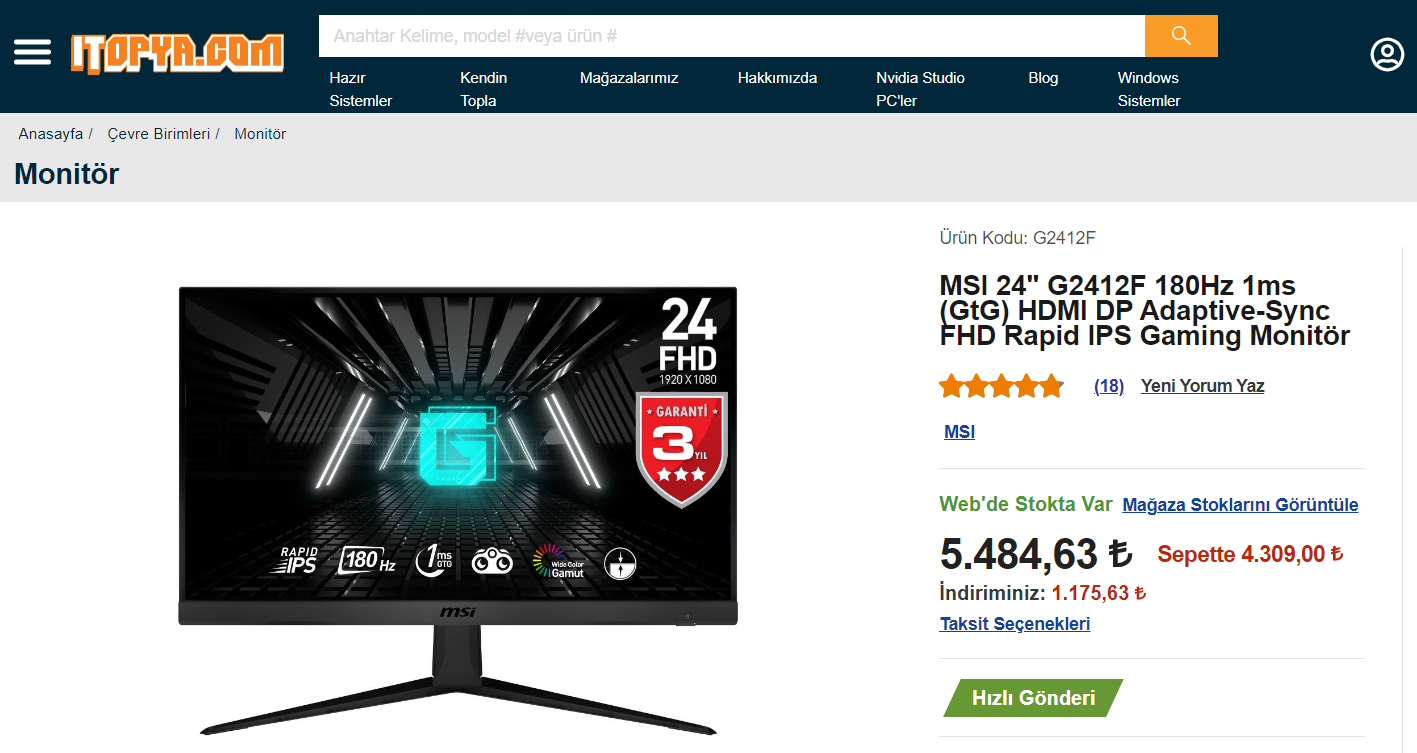Click the 180 Hz feature icon
Viewport: 1417px width, 753px height.
[x=367, y=560]
